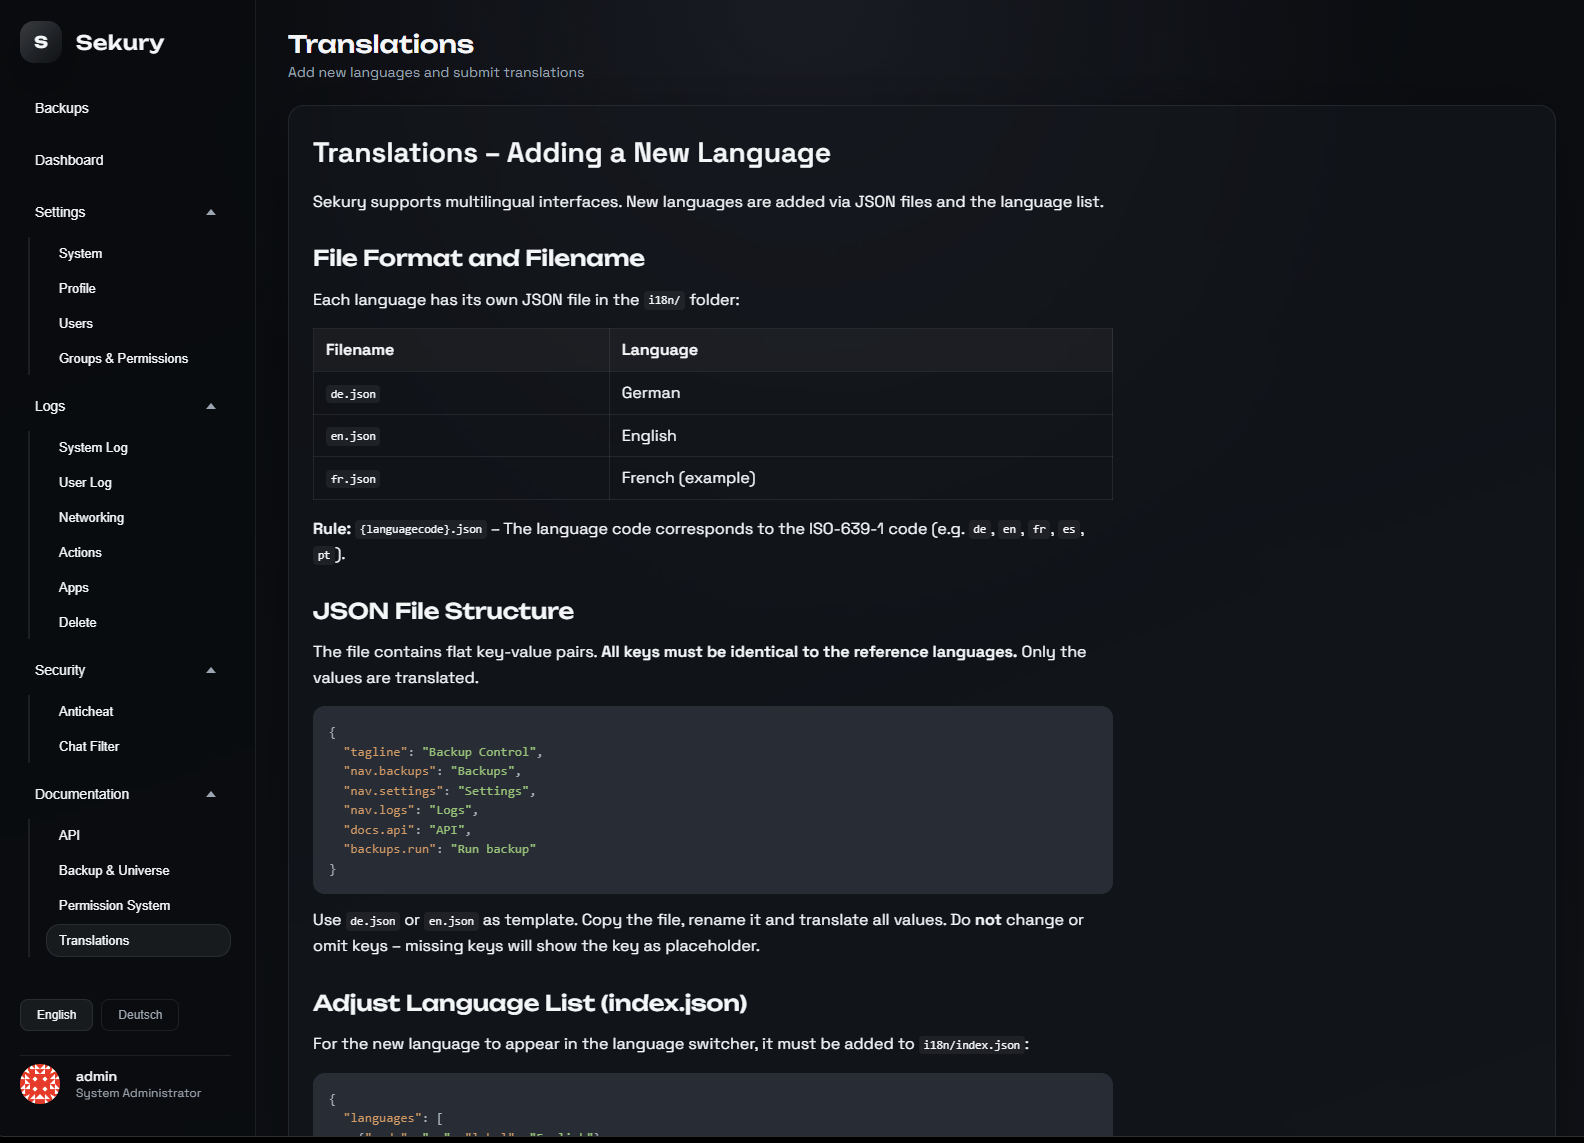
Task: Open Groups & Permissions settings
Action: point(123,358)
